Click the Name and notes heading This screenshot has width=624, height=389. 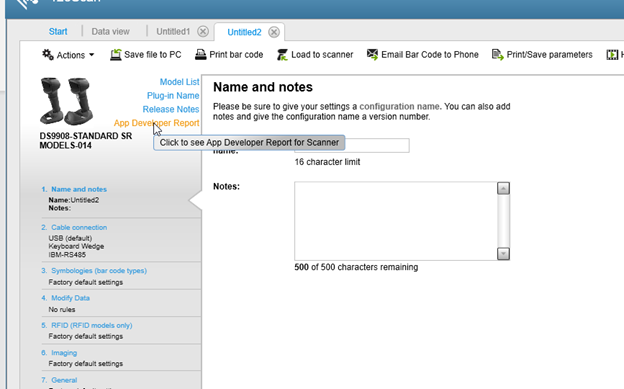263,87
